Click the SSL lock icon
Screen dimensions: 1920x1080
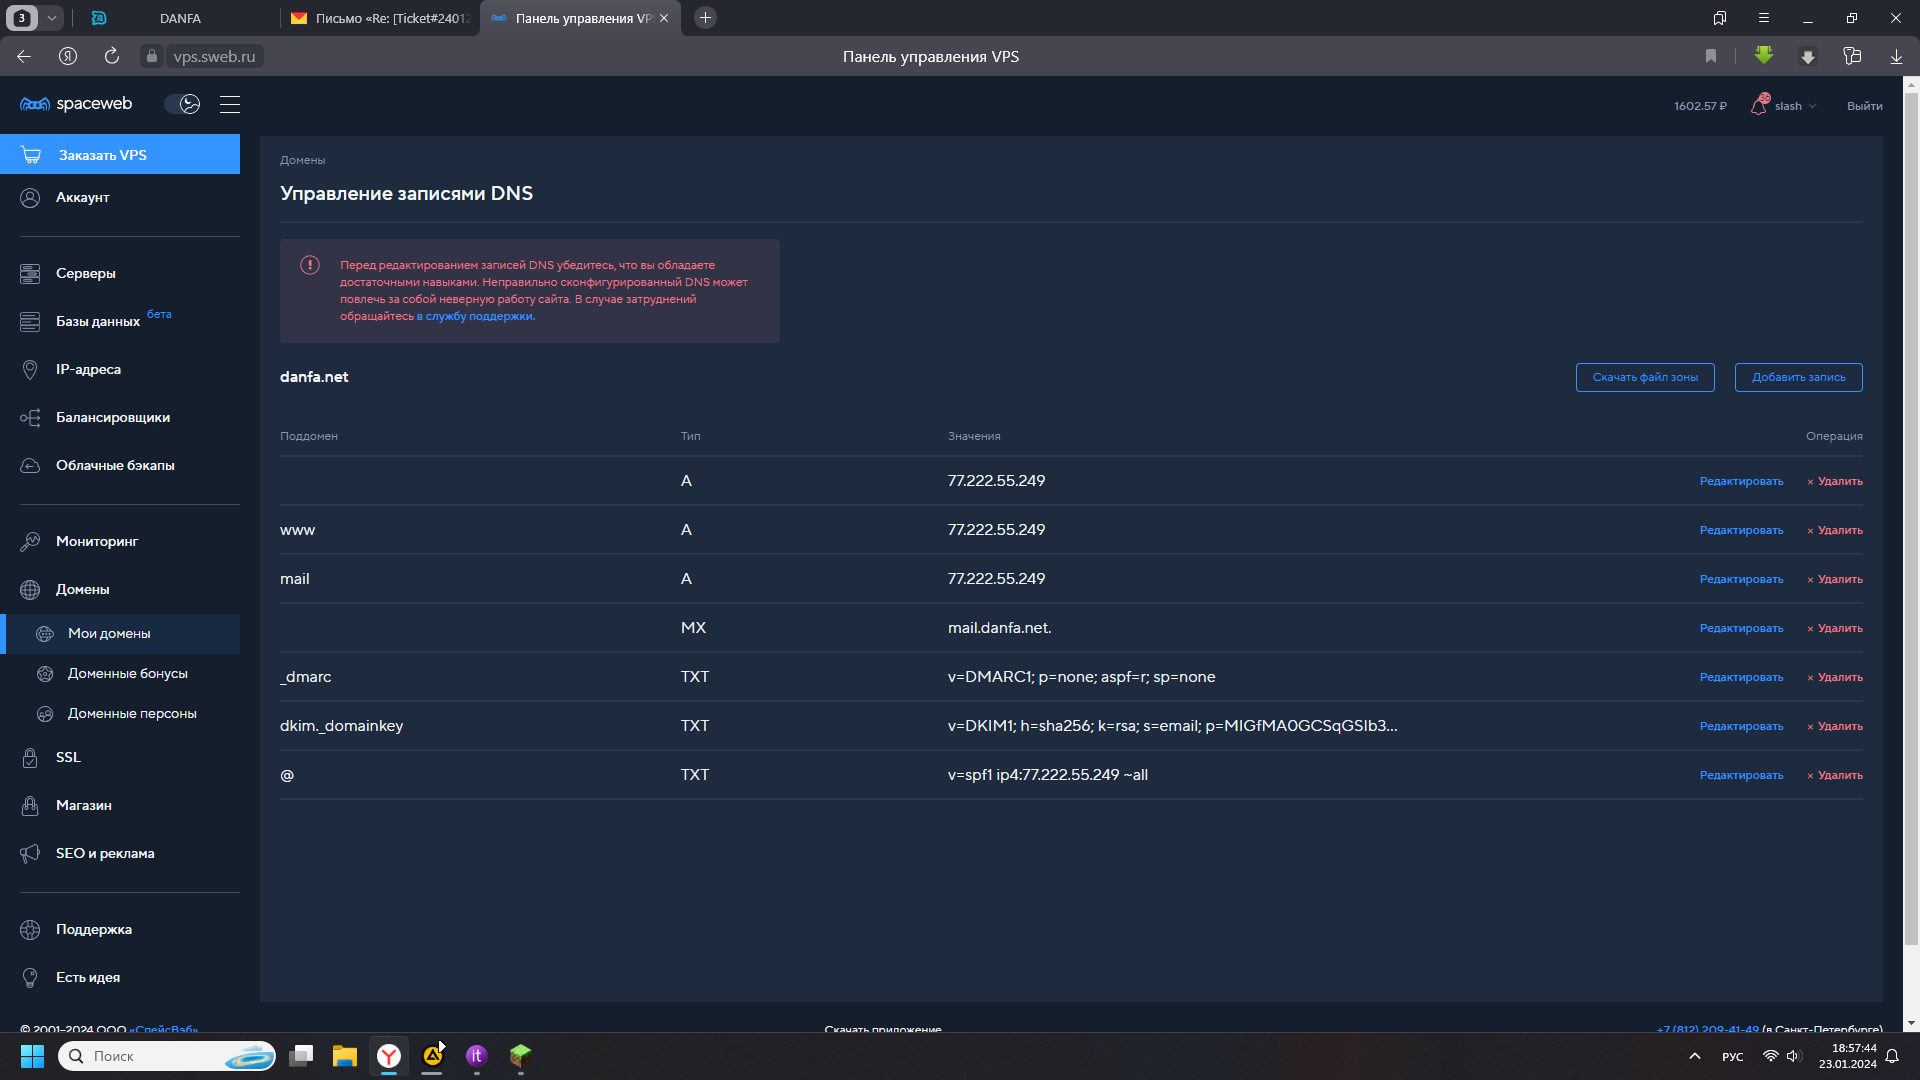tap(30, 758)
